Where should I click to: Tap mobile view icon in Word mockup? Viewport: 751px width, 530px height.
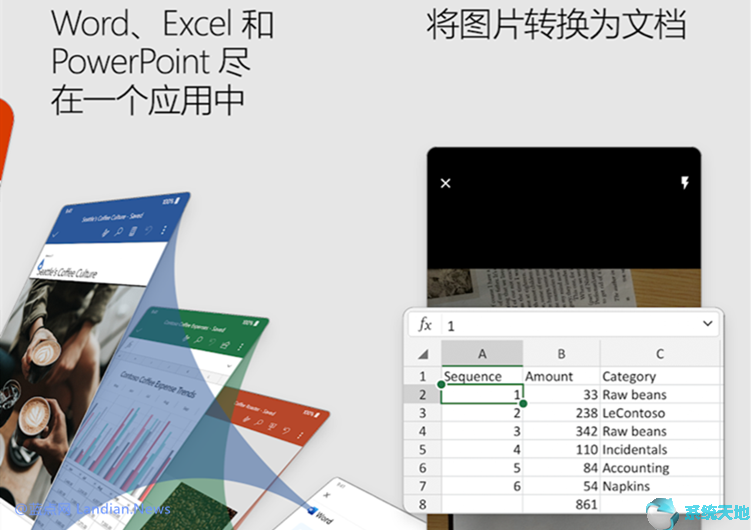coord(133,231)
